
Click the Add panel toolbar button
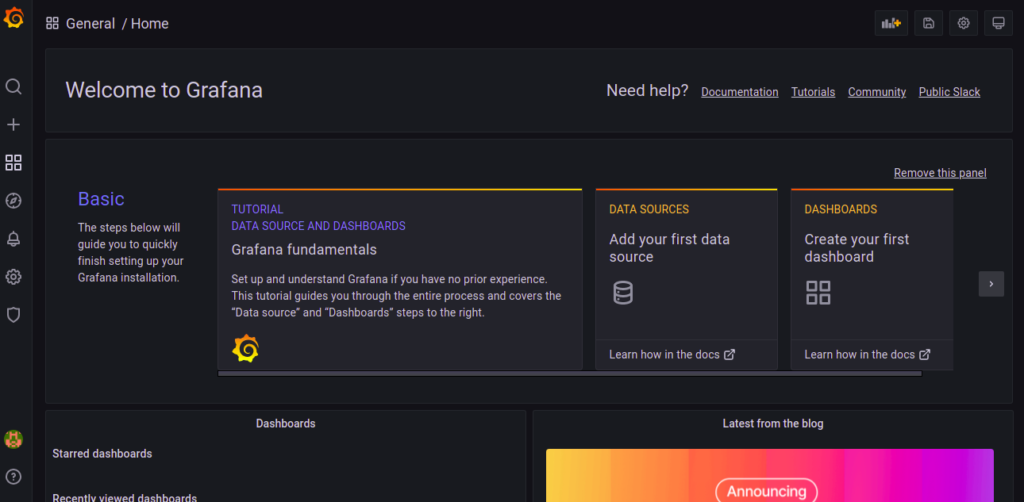(891, 23)
